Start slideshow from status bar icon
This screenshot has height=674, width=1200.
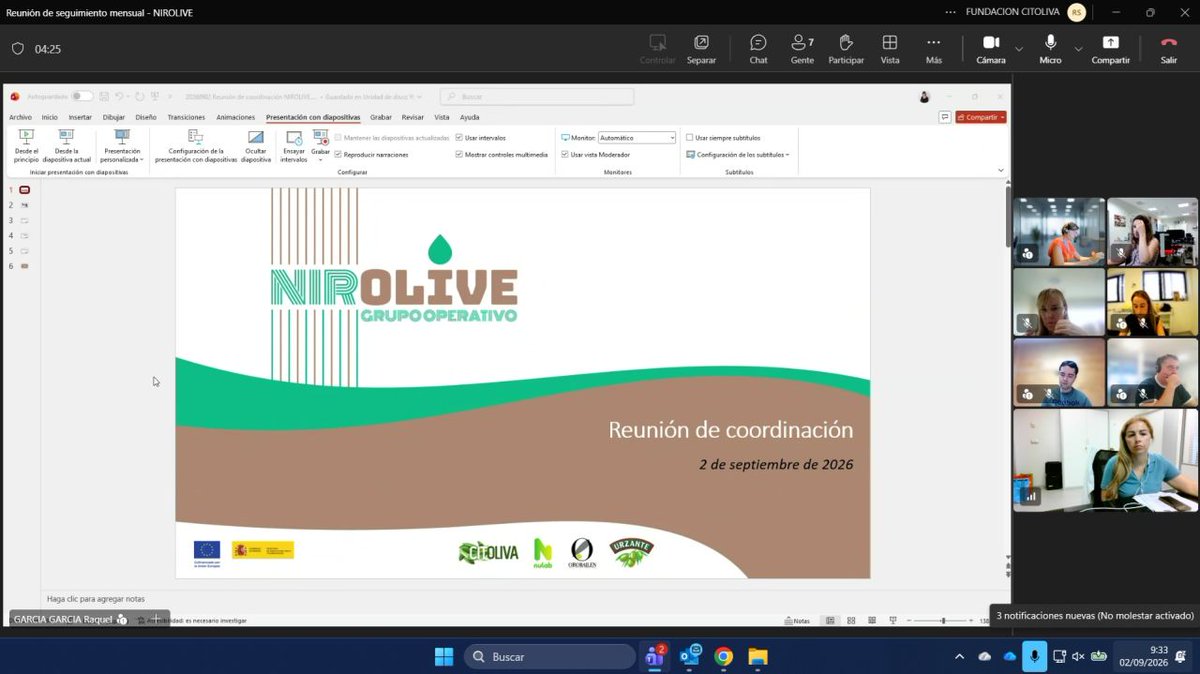893,621
